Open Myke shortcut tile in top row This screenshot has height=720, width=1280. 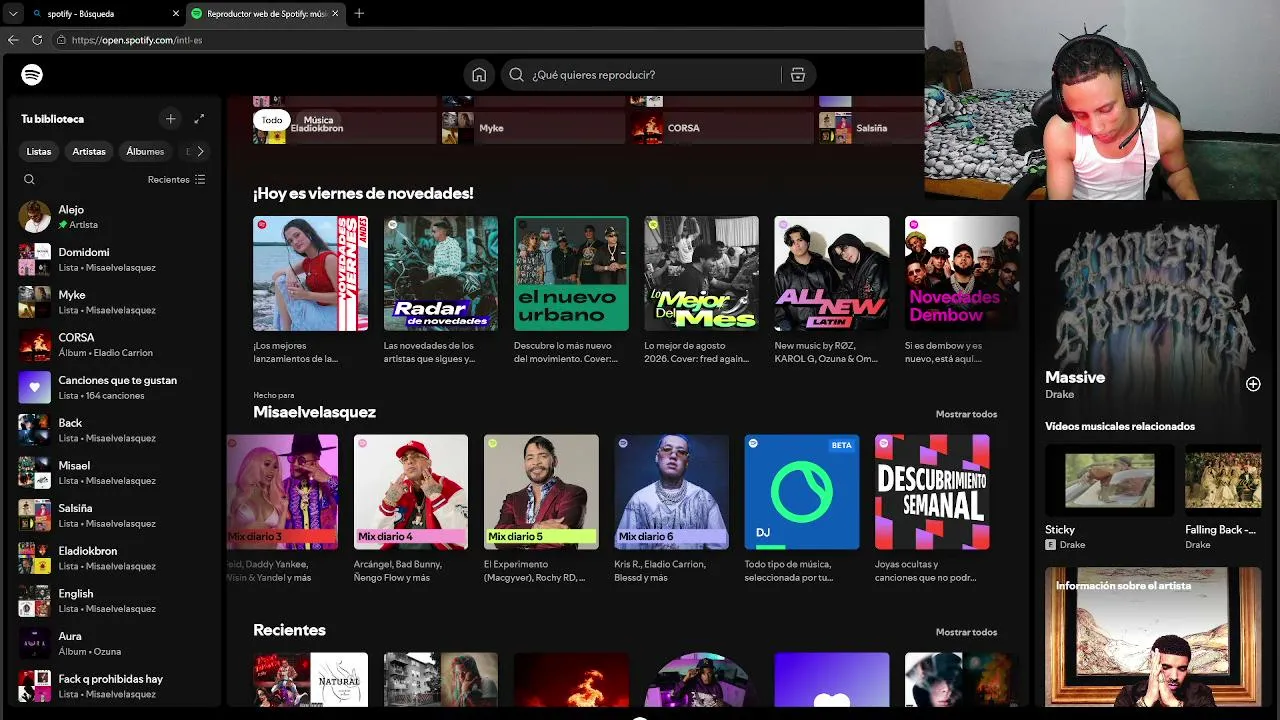532,128
